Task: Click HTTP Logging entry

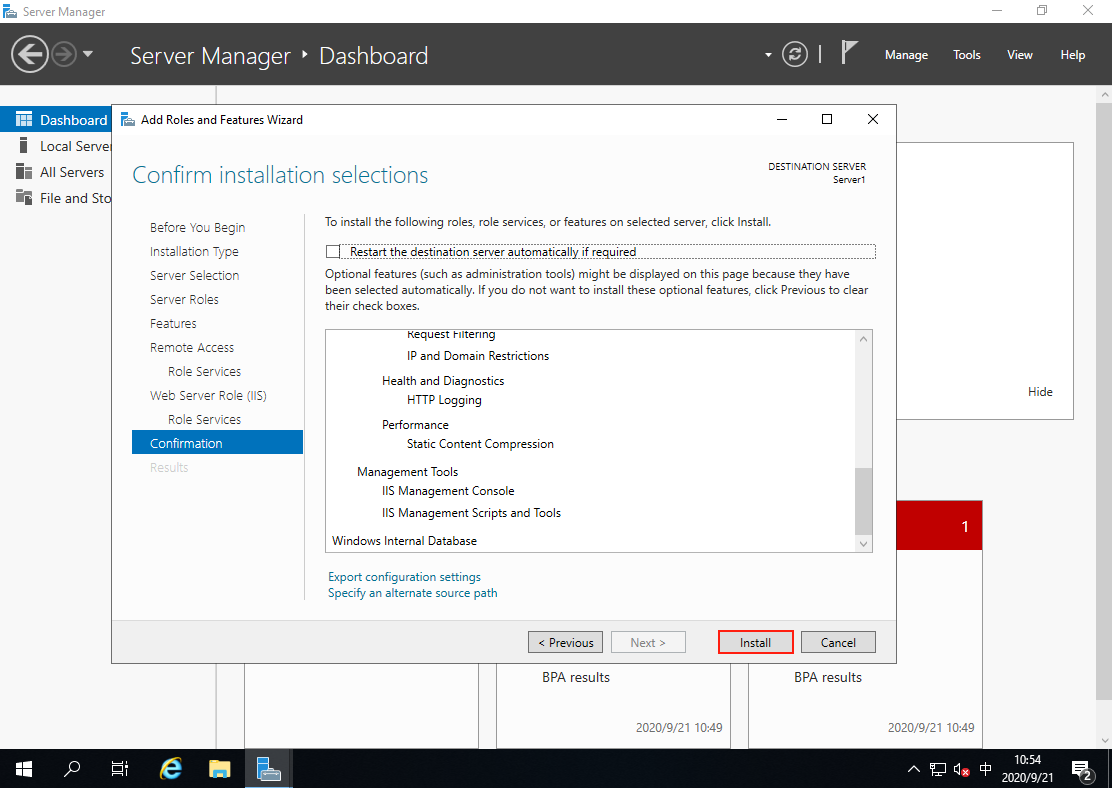Action: tap(444, 400)
